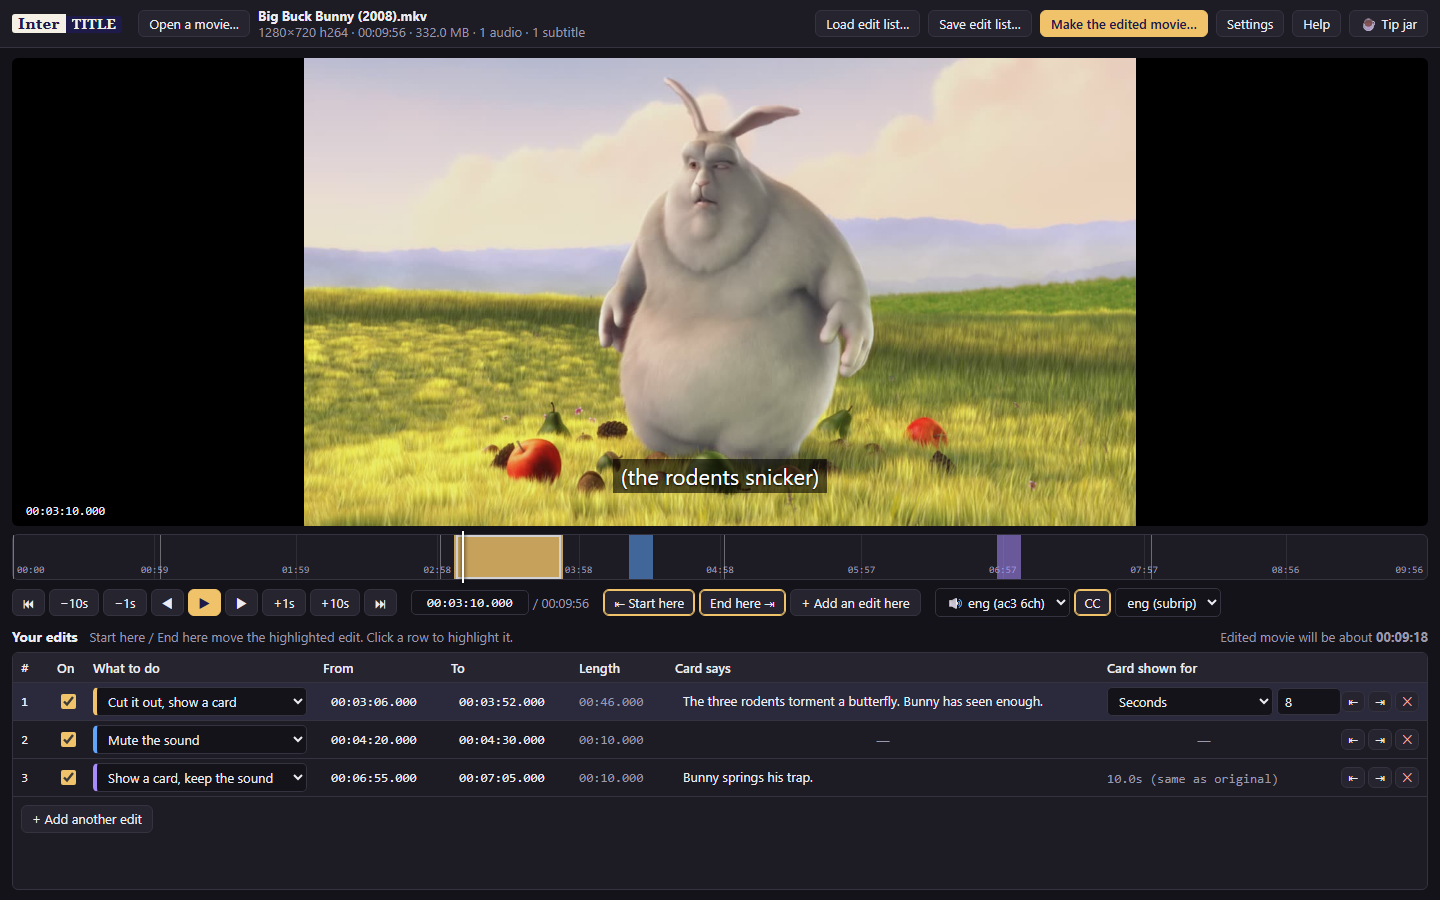Open the 'Cut it out, show a card' dropdown

[x=200, y=702]
